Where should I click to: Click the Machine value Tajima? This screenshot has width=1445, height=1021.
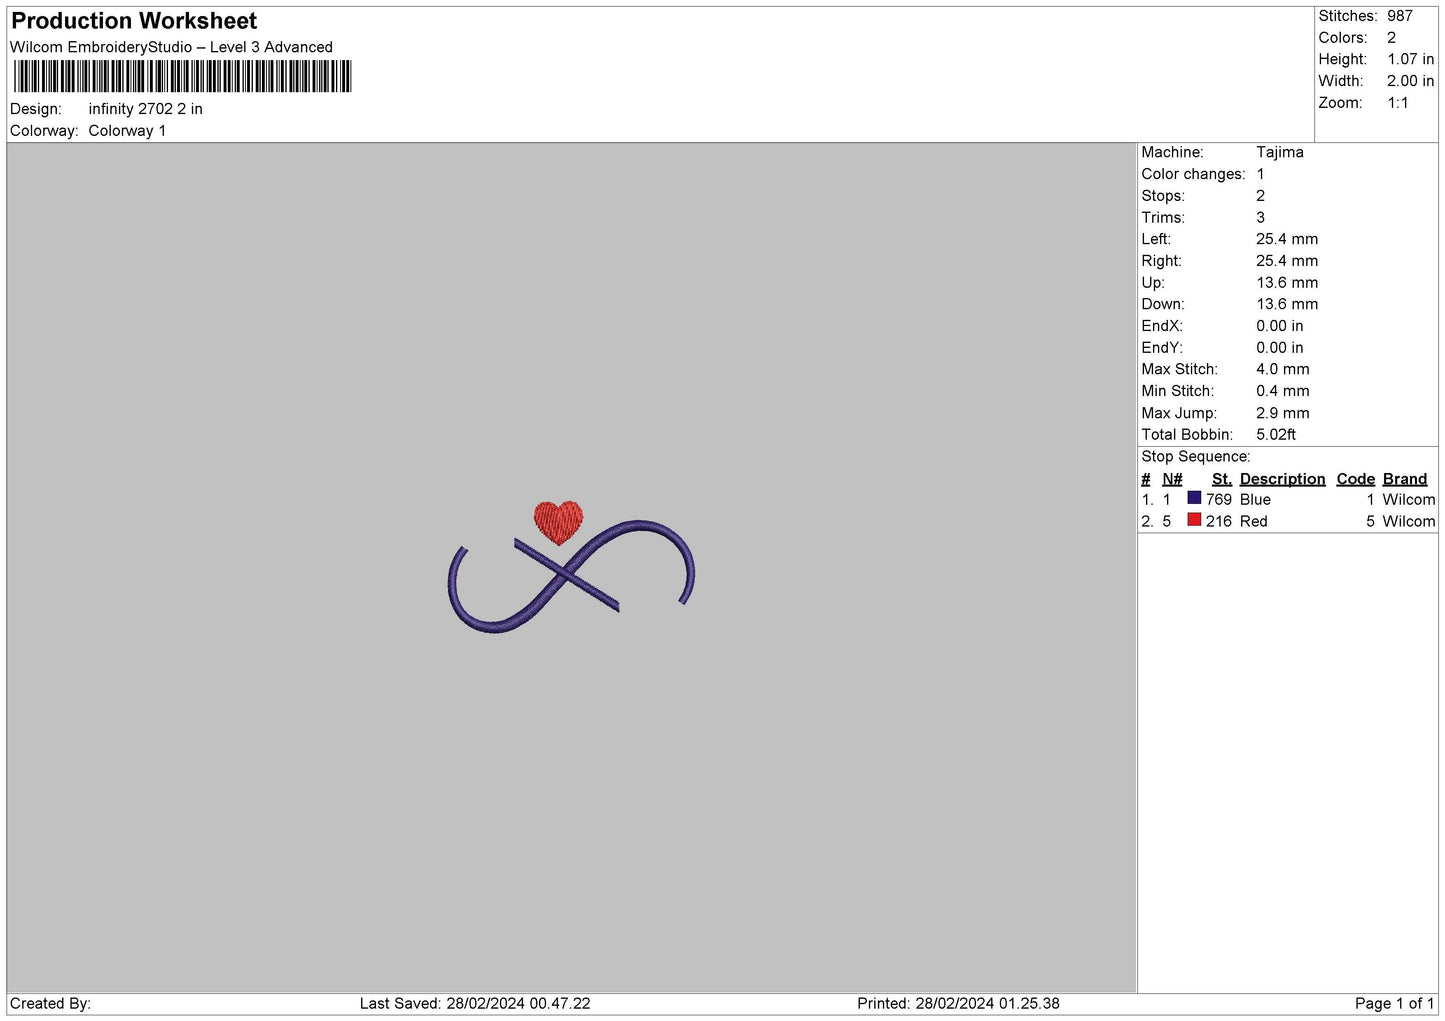click(1280, 153)
